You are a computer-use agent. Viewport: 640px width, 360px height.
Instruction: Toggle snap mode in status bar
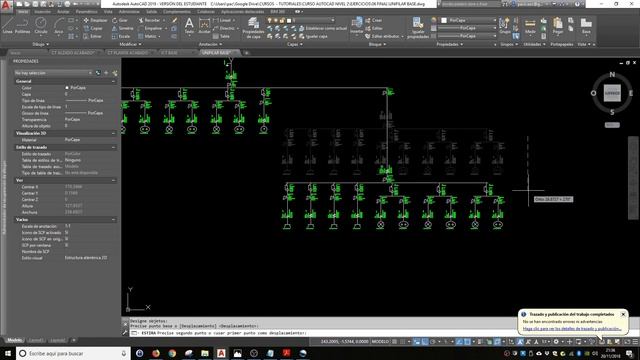point(402,342)
